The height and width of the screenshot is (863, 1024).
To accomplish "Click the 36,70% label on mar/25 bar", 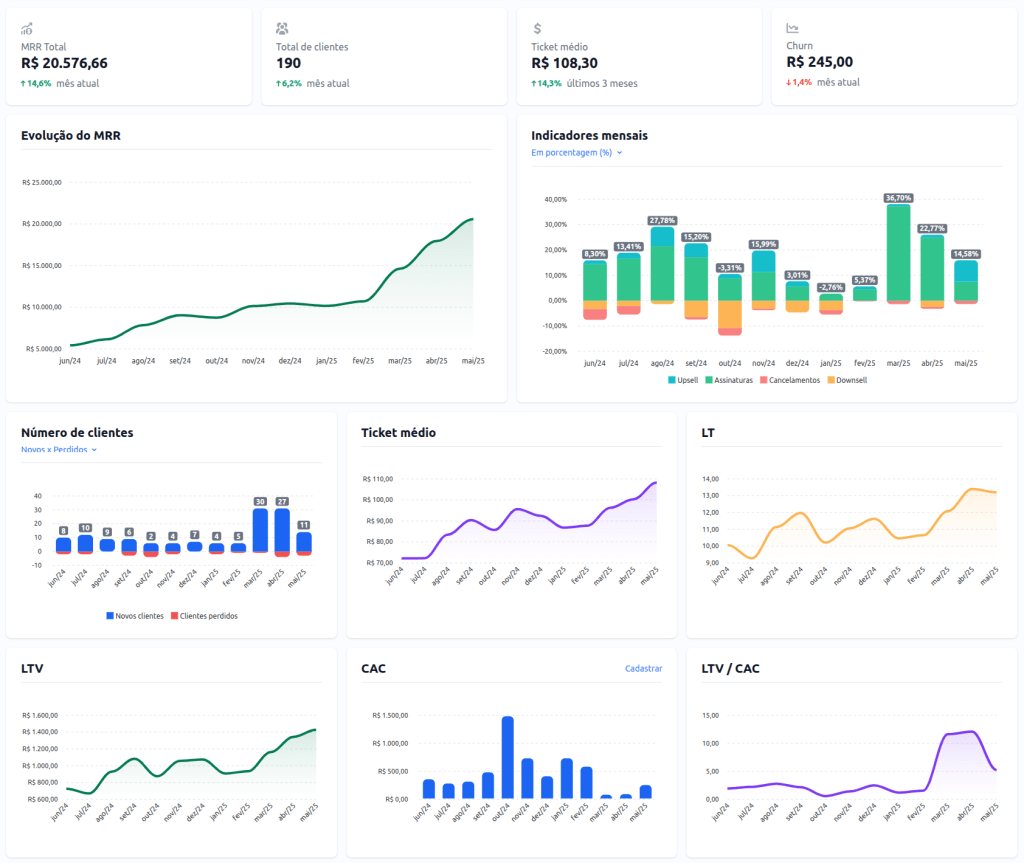I will (x=898, y=198).
